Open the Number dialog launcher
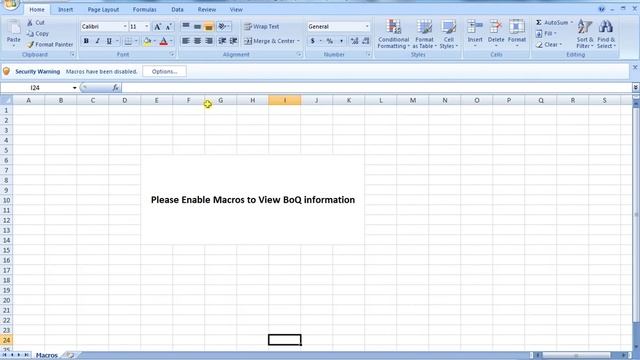The width and height of the screenshot is (640, 360). click(368, 54)
